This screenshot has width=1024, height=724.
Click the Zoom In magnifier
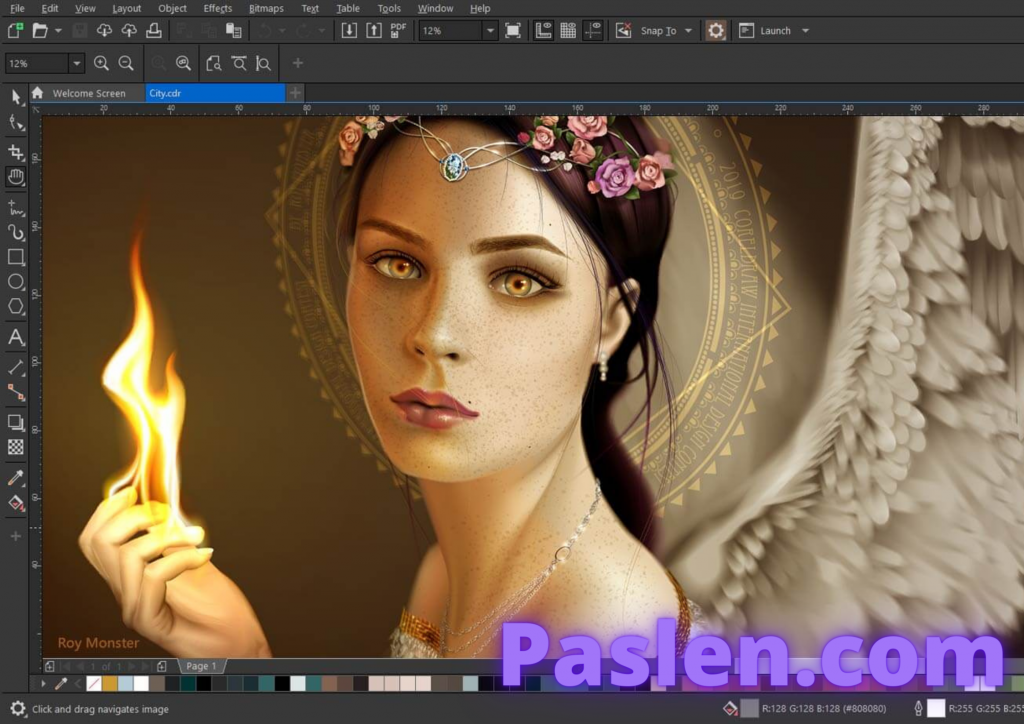click(101, 63)
